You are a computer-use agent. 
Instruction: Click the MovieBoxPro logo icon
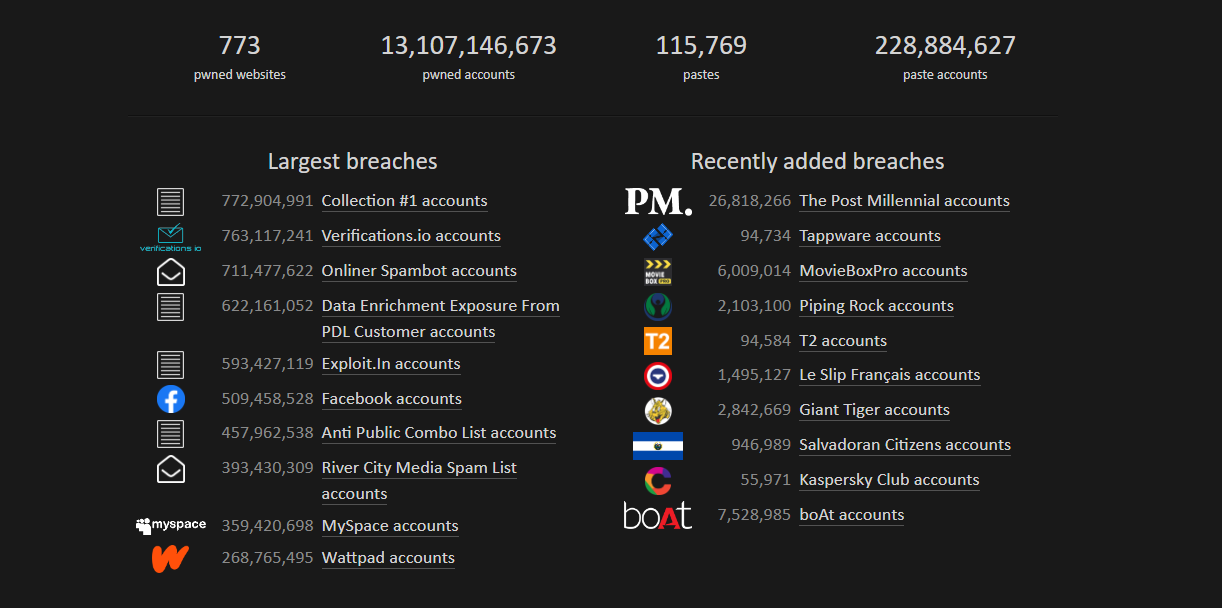658,271
